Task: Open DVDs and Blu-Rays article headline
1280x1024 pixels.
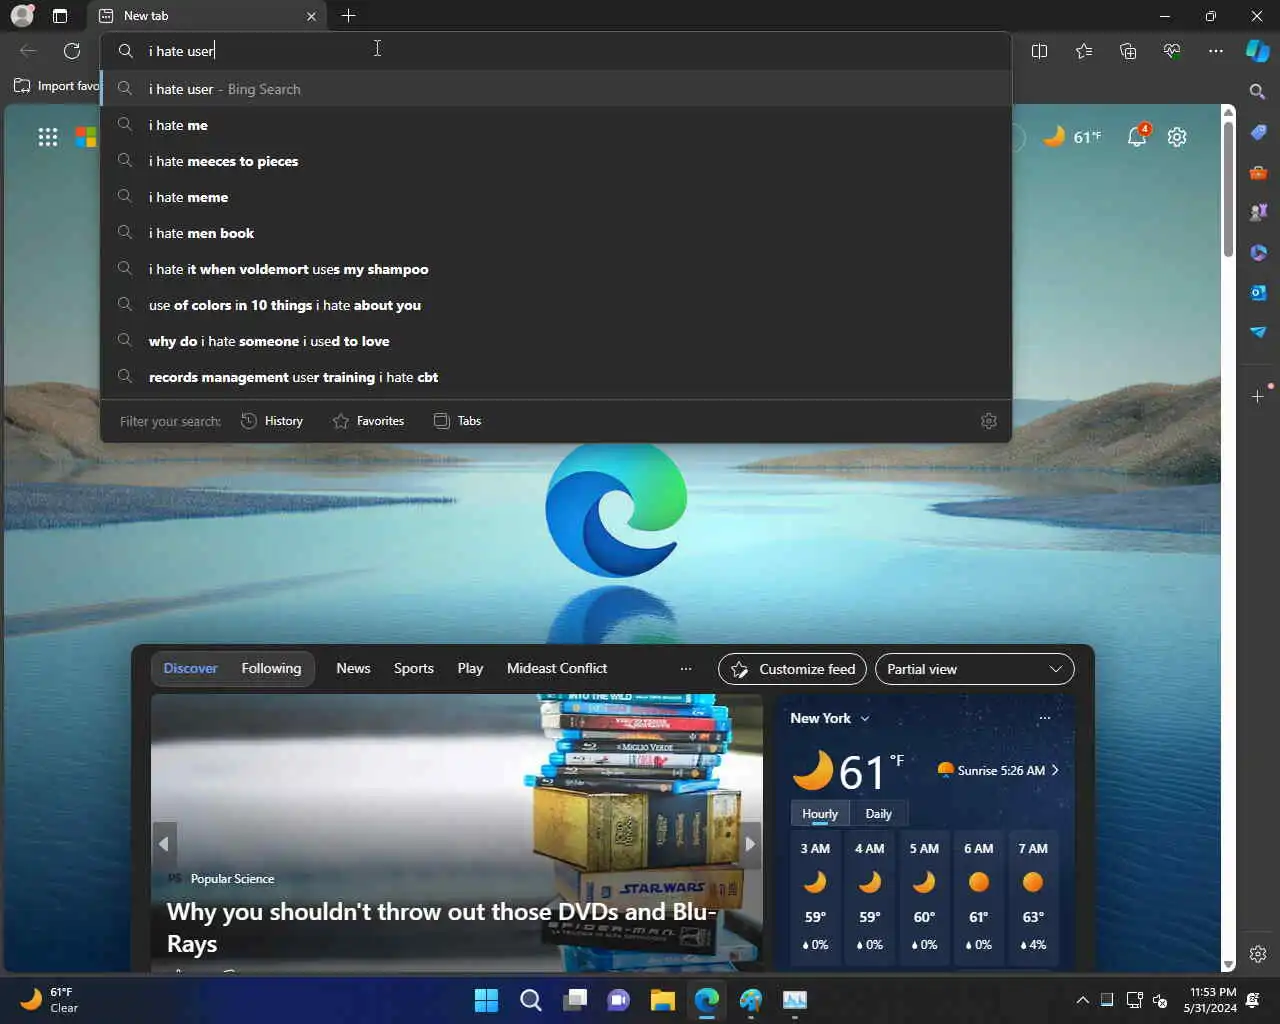Action: click(442, 927)
